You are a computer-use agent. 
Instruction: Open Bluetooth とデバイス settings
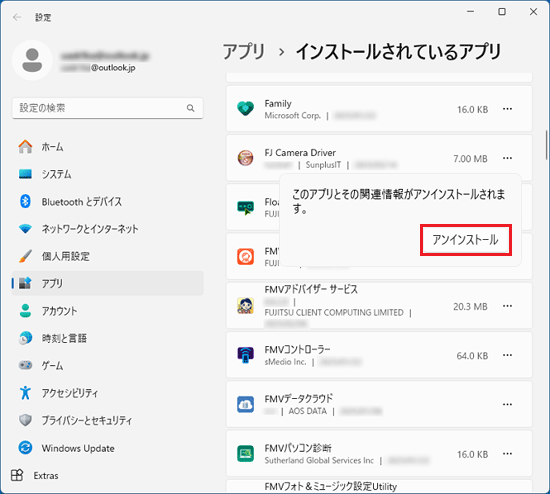pos(107,201)
